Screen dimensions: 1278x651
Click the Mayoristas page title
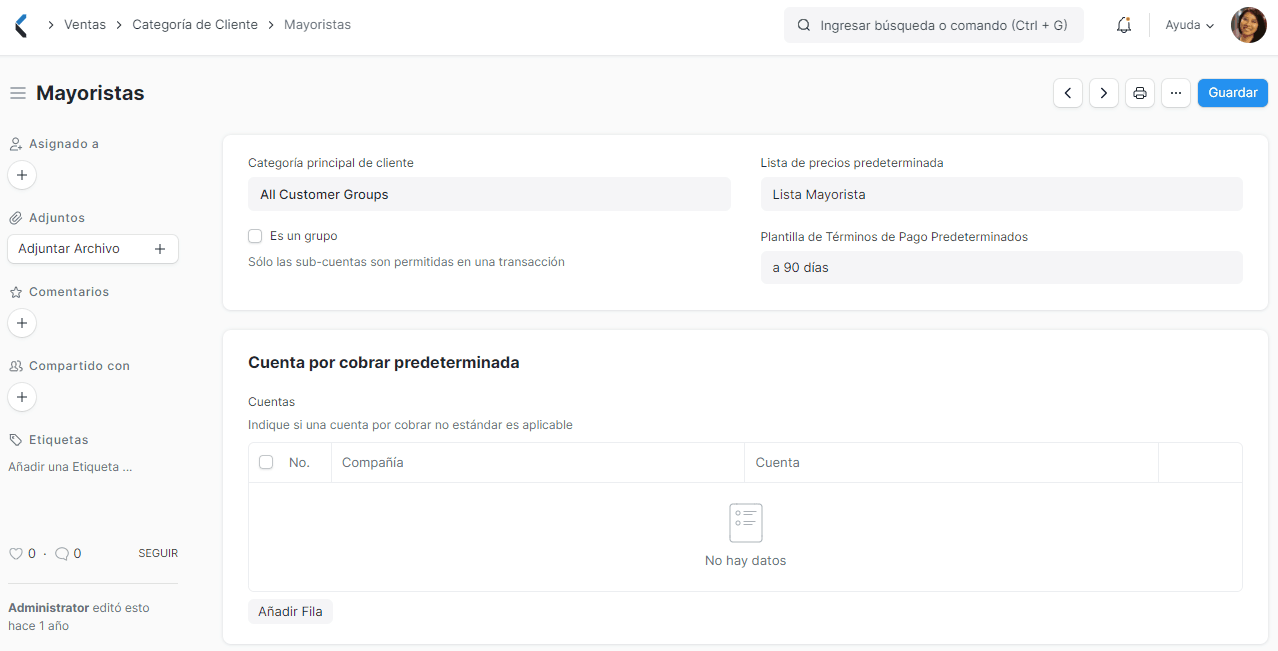pyautogui.click(x=90, y=93)
